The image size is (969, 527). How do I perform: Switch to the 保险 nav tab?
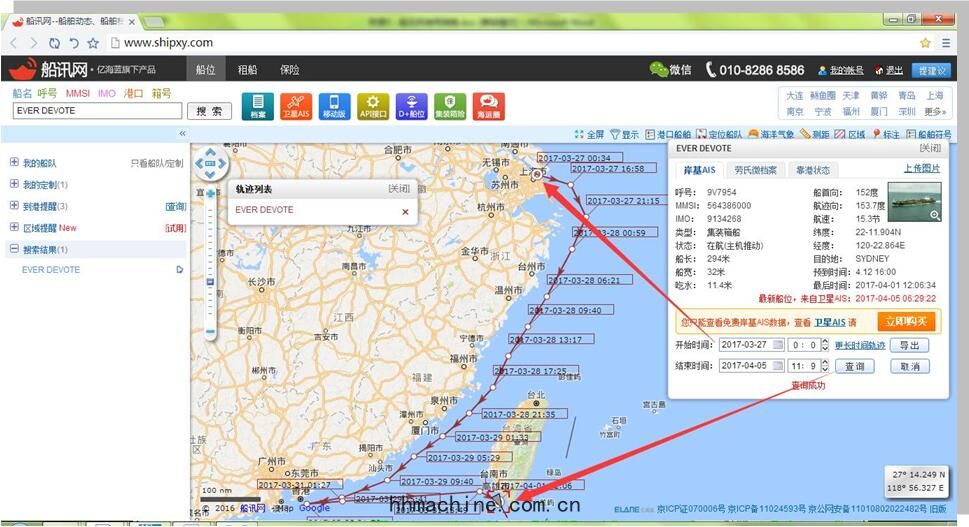point(290,70)
